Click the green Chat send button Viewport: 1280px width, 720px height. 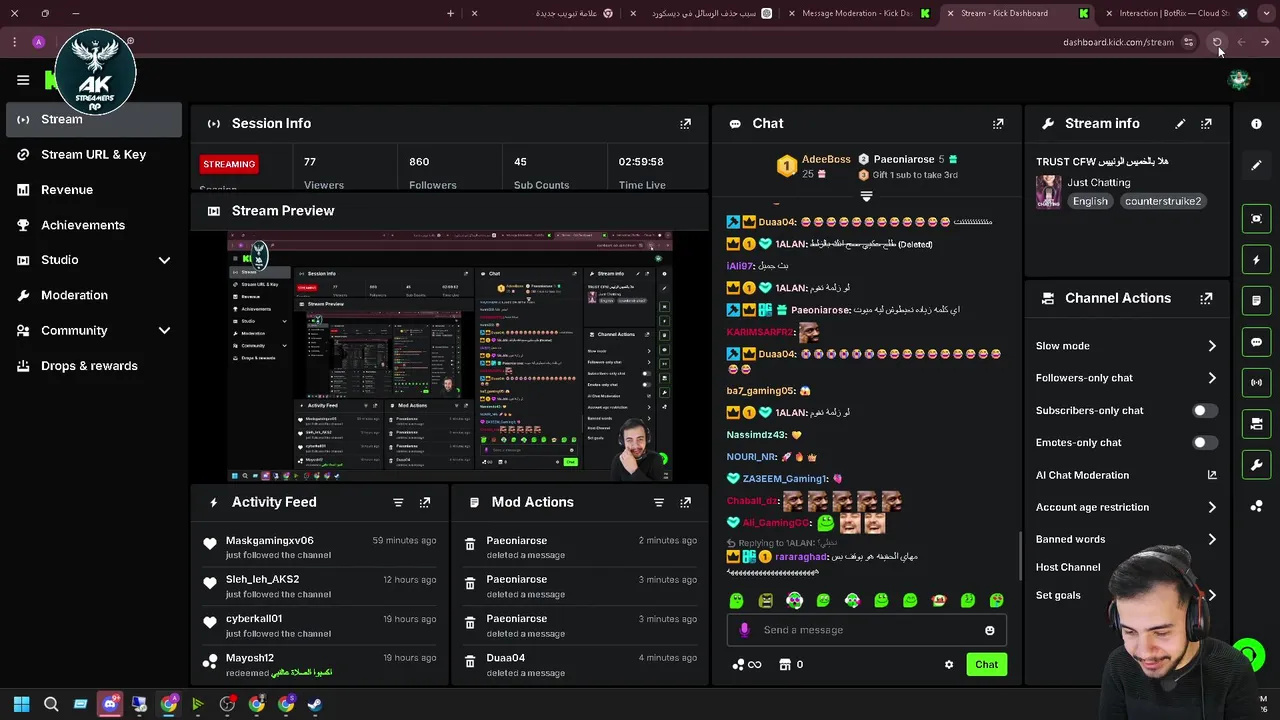click(986, 664)
